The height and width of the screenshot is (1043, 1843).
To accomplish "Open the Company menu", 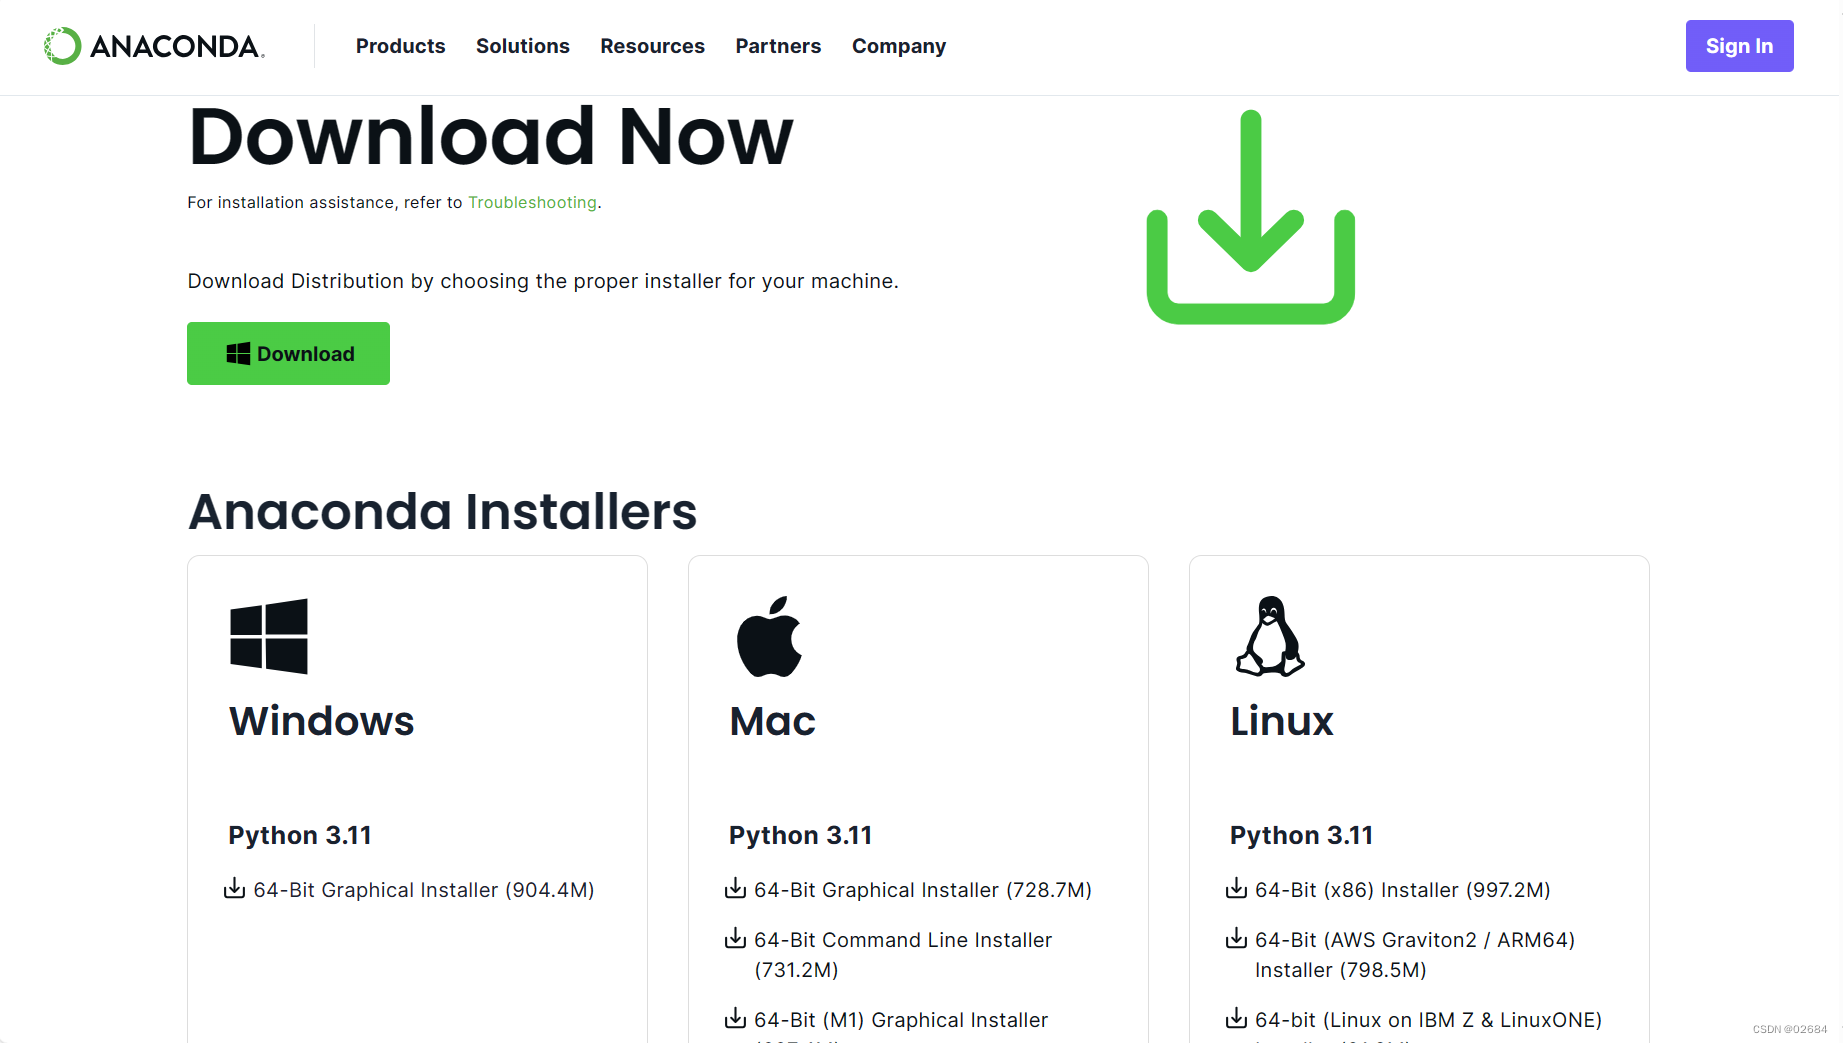I will pyautogui.click(x=898, y=46).
